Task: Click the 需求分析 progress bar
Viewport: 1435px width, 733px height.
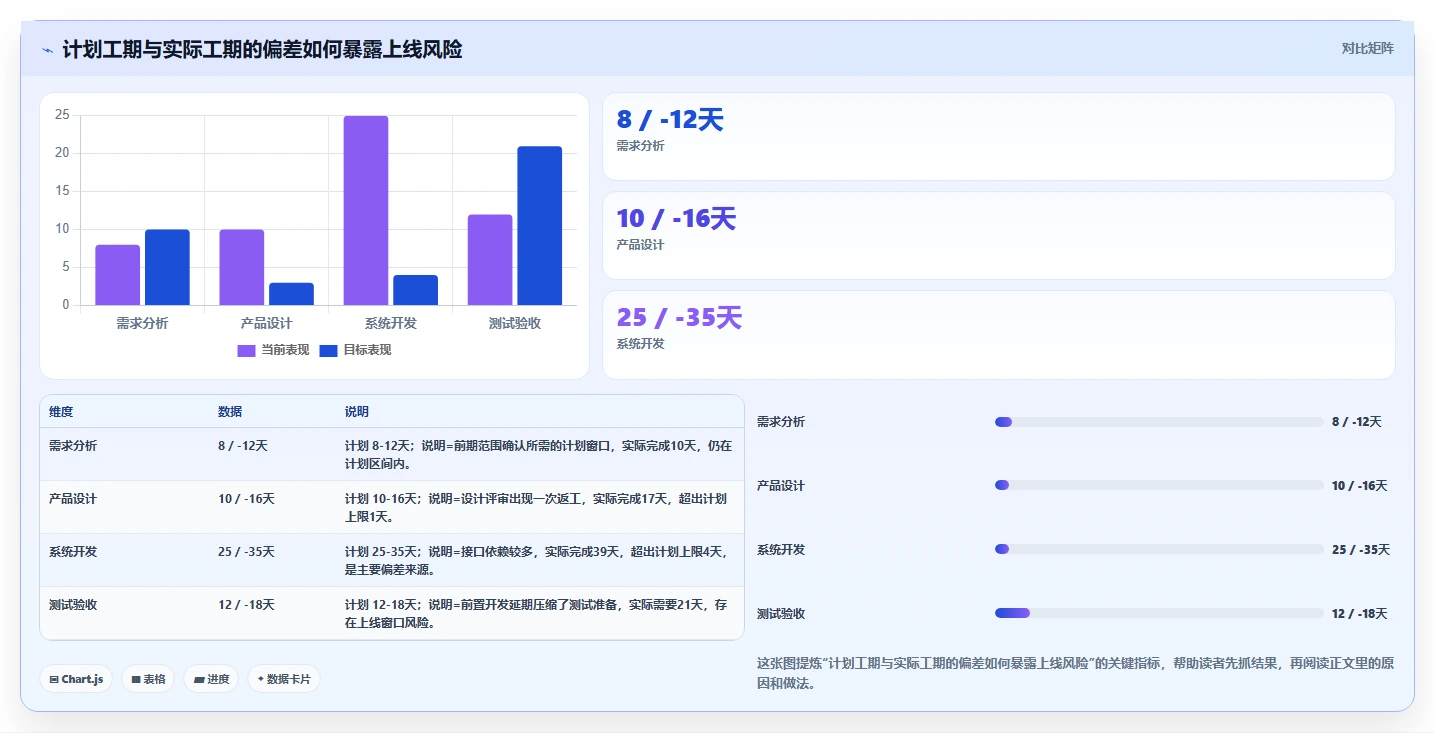Action: 1159,422
